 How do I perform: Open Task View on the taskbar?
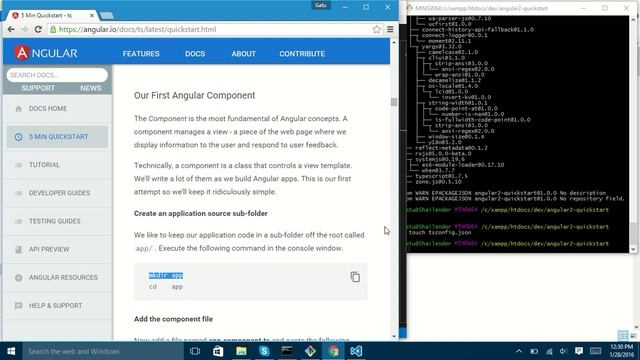click(x=195, y=351)
